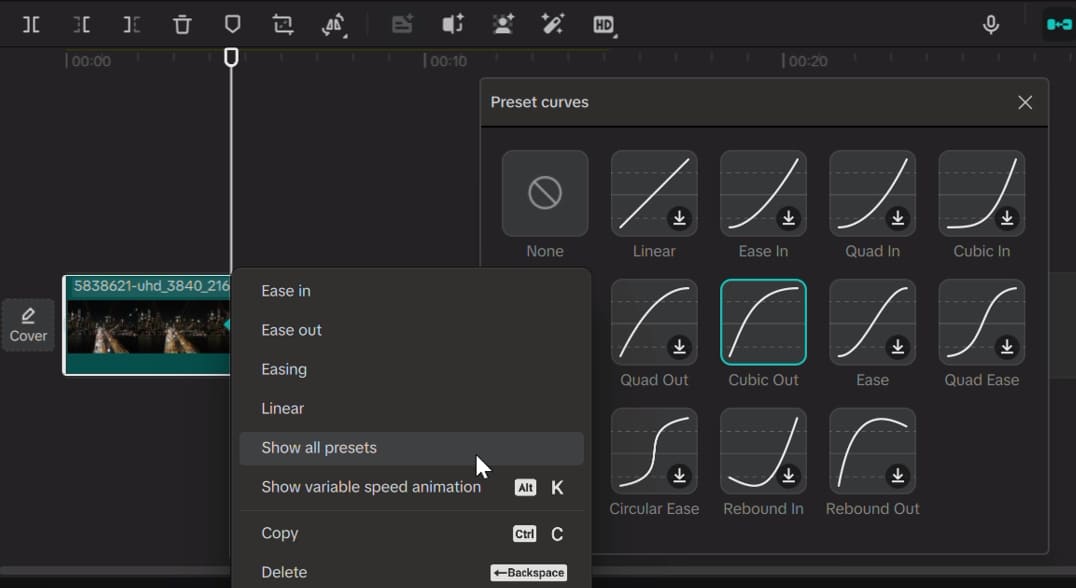Select the Quad Out preset curve
Image resolution: width=1076 pixels, height=588 pixels.
654,322
